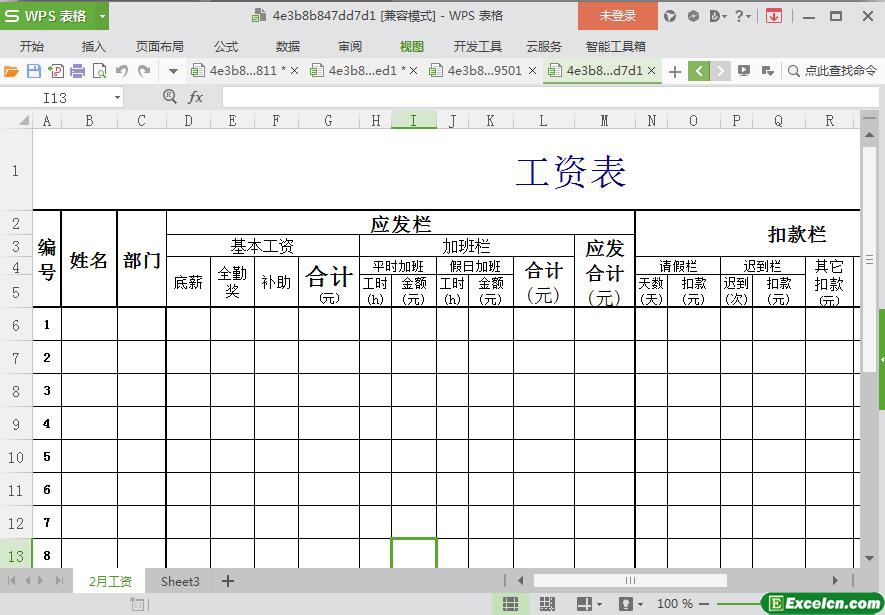Image resolution: width=885 pixels, height=615 pixels.
Task: Open the 开发工具 tab
Action: coord(477,46)
